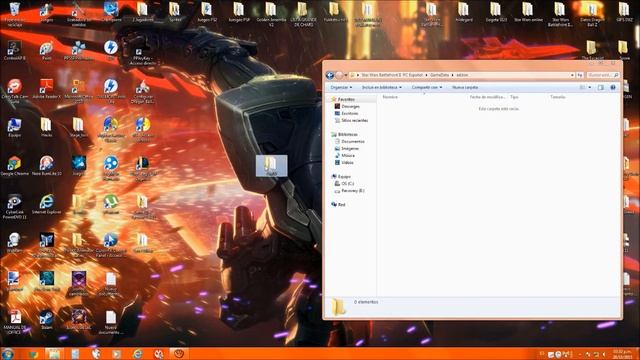Toggle the preview pane button in Explorer
This screenshot has width=640, height=360.
coord(600,87)
